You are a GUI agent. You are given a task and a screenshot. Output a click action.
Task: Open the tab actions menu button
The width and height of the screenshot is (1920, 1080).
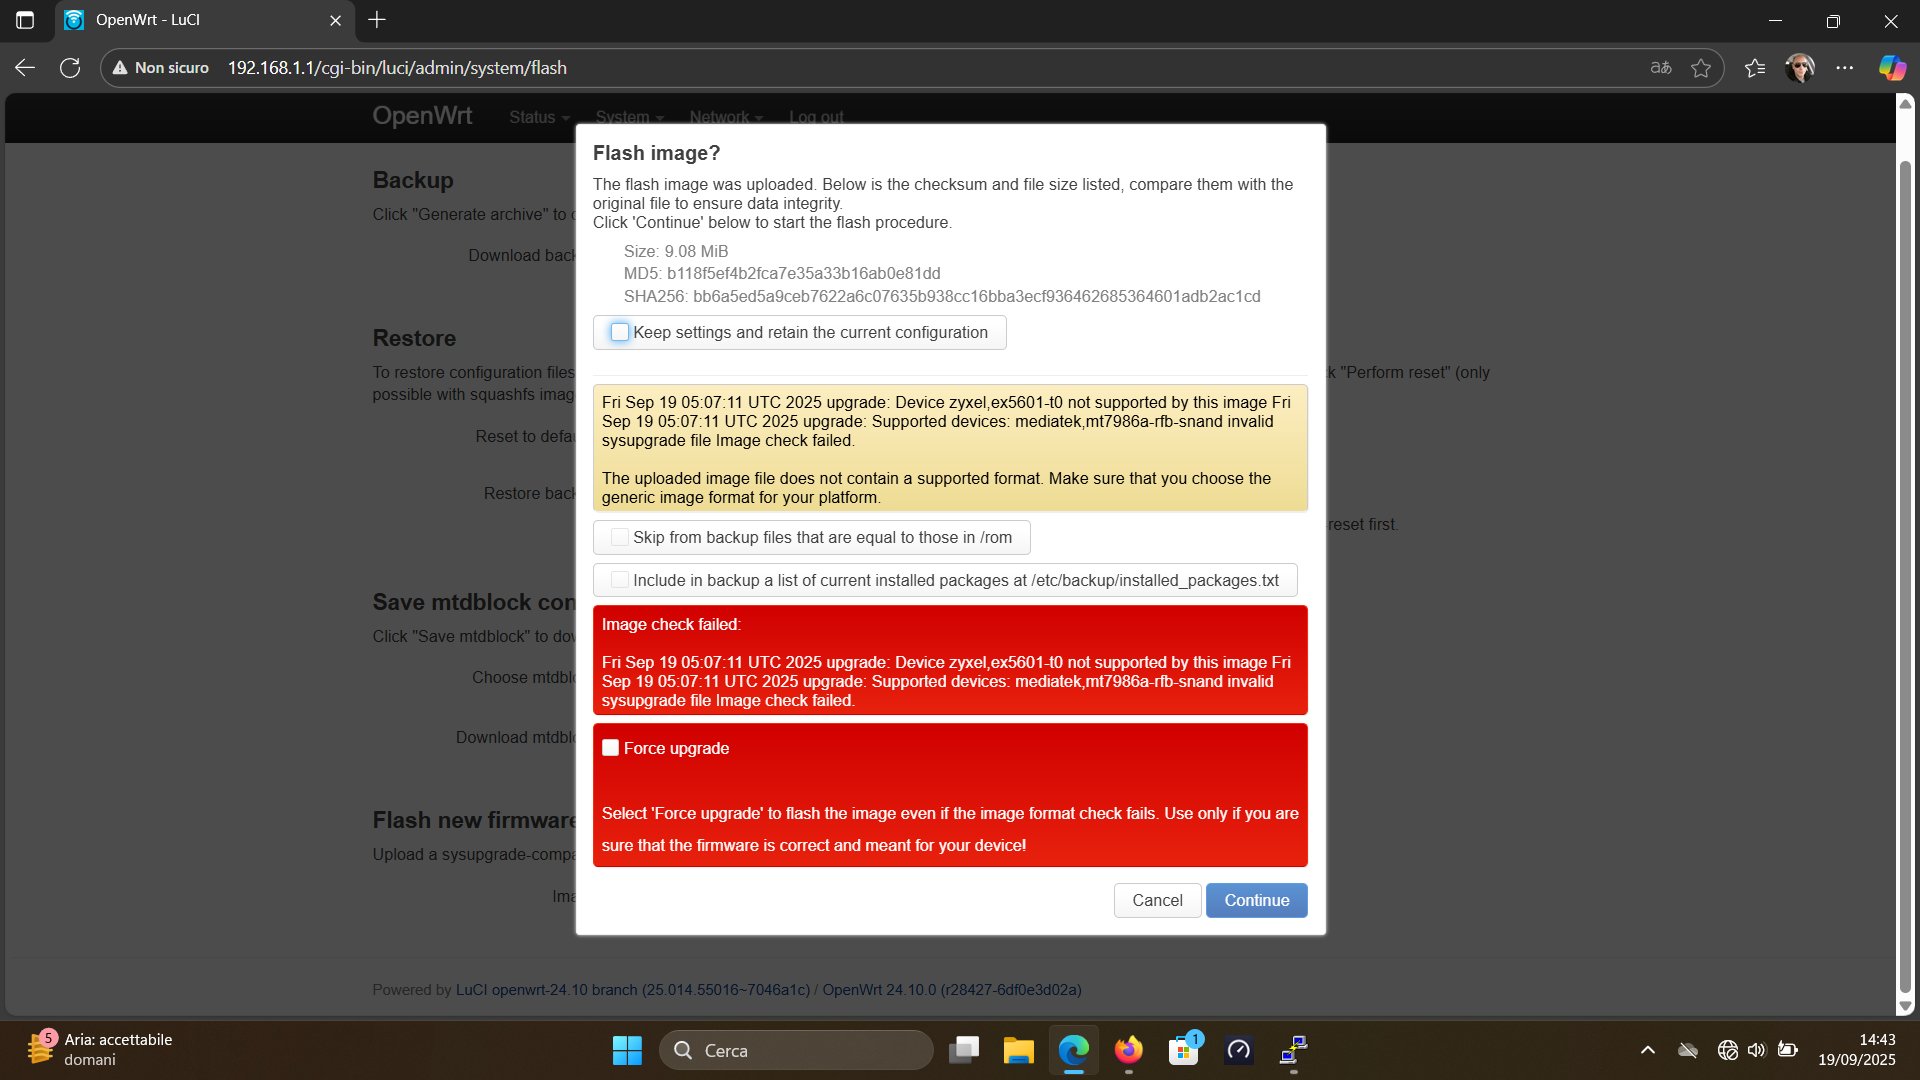click(25, 20)
